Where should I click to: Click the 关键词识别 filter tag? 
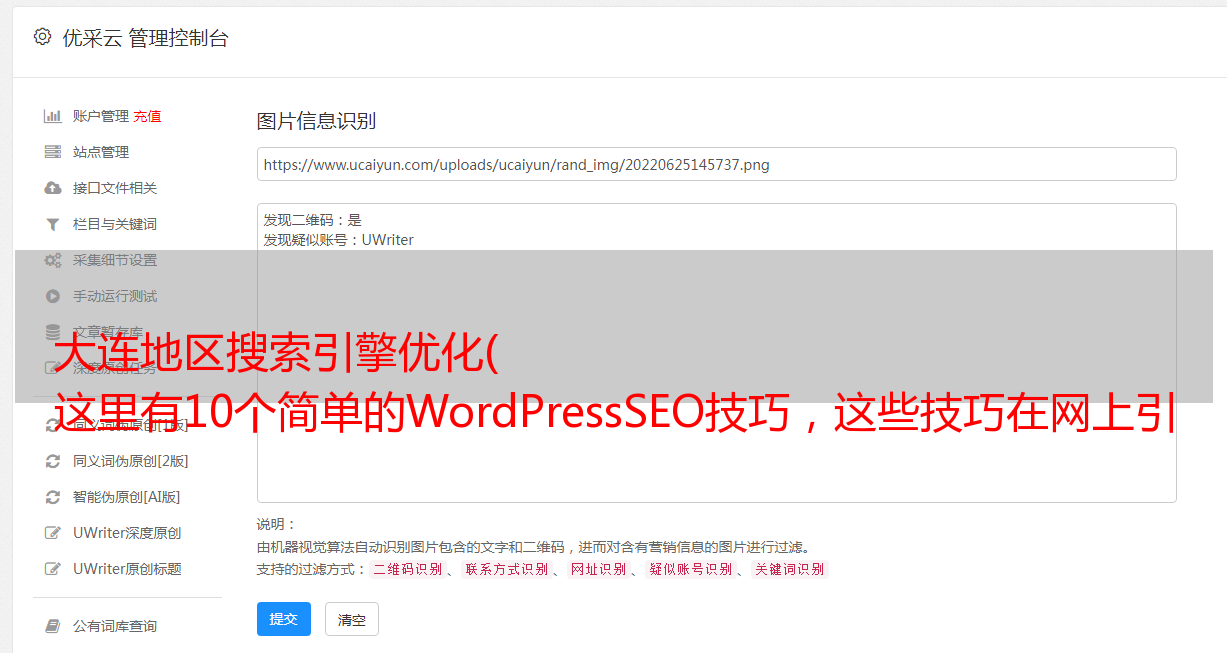click(x=790, y=569)
